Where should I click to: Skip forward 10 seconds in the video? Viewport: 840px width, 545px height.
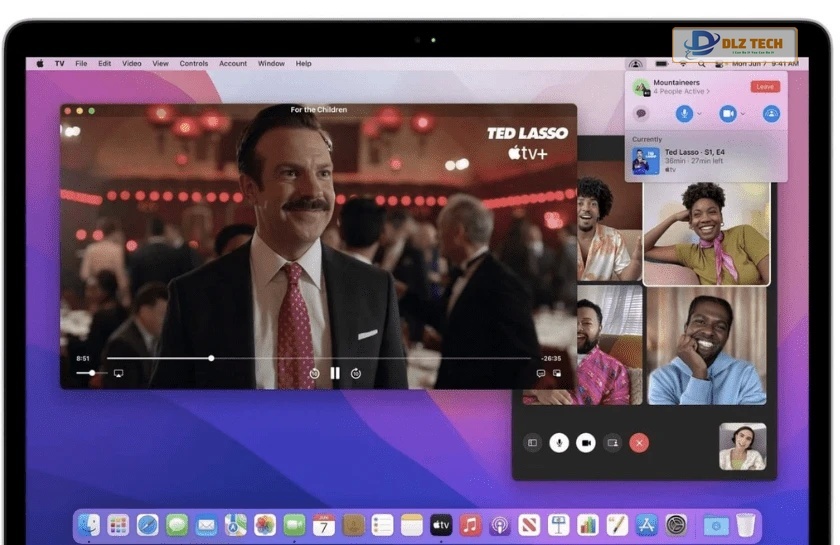pos(356,373)
